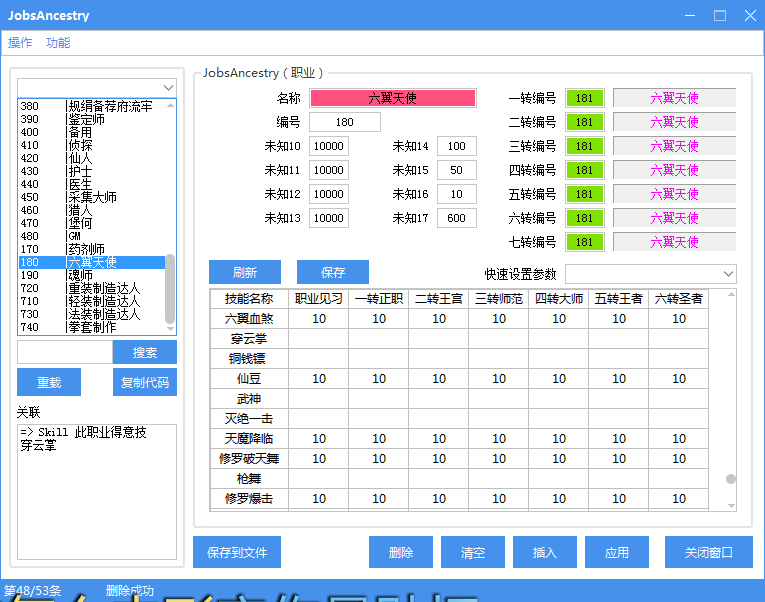Click the 复制代码 button
Viewport: 765px width, 602px height.
pyautogui.click(x=145, y=382)
